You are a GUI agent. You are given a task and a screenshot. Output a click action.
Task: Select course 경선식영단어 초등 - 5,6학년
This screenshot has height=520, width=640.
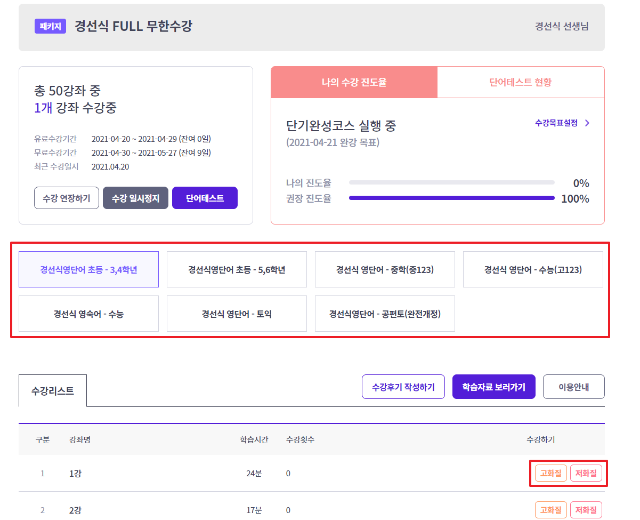[x=237, y=270]
